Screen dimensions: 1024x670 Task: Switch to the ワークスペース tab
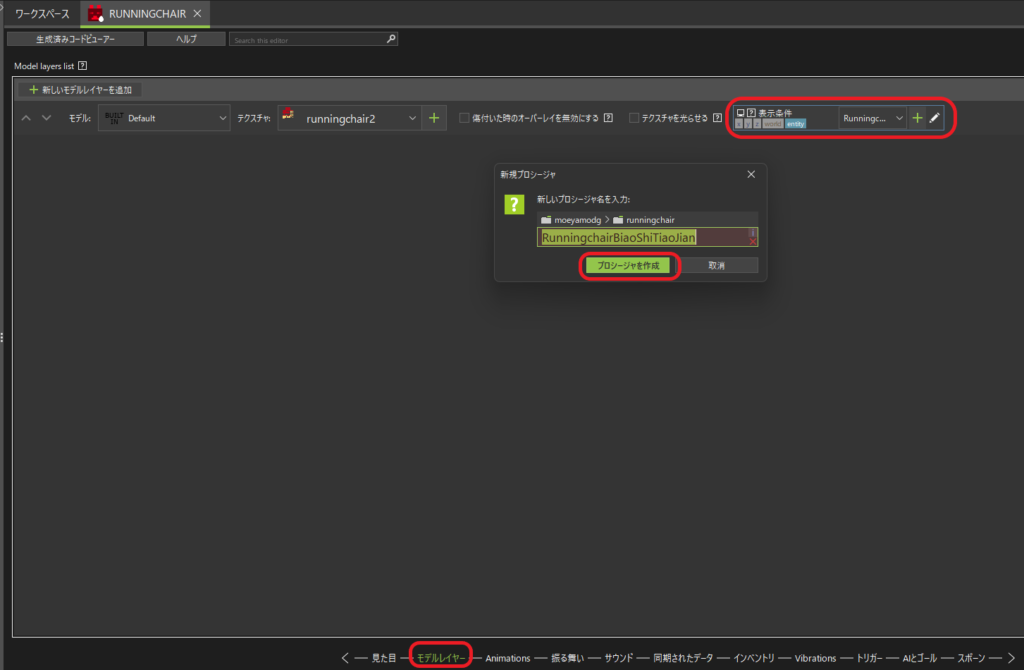42,13
